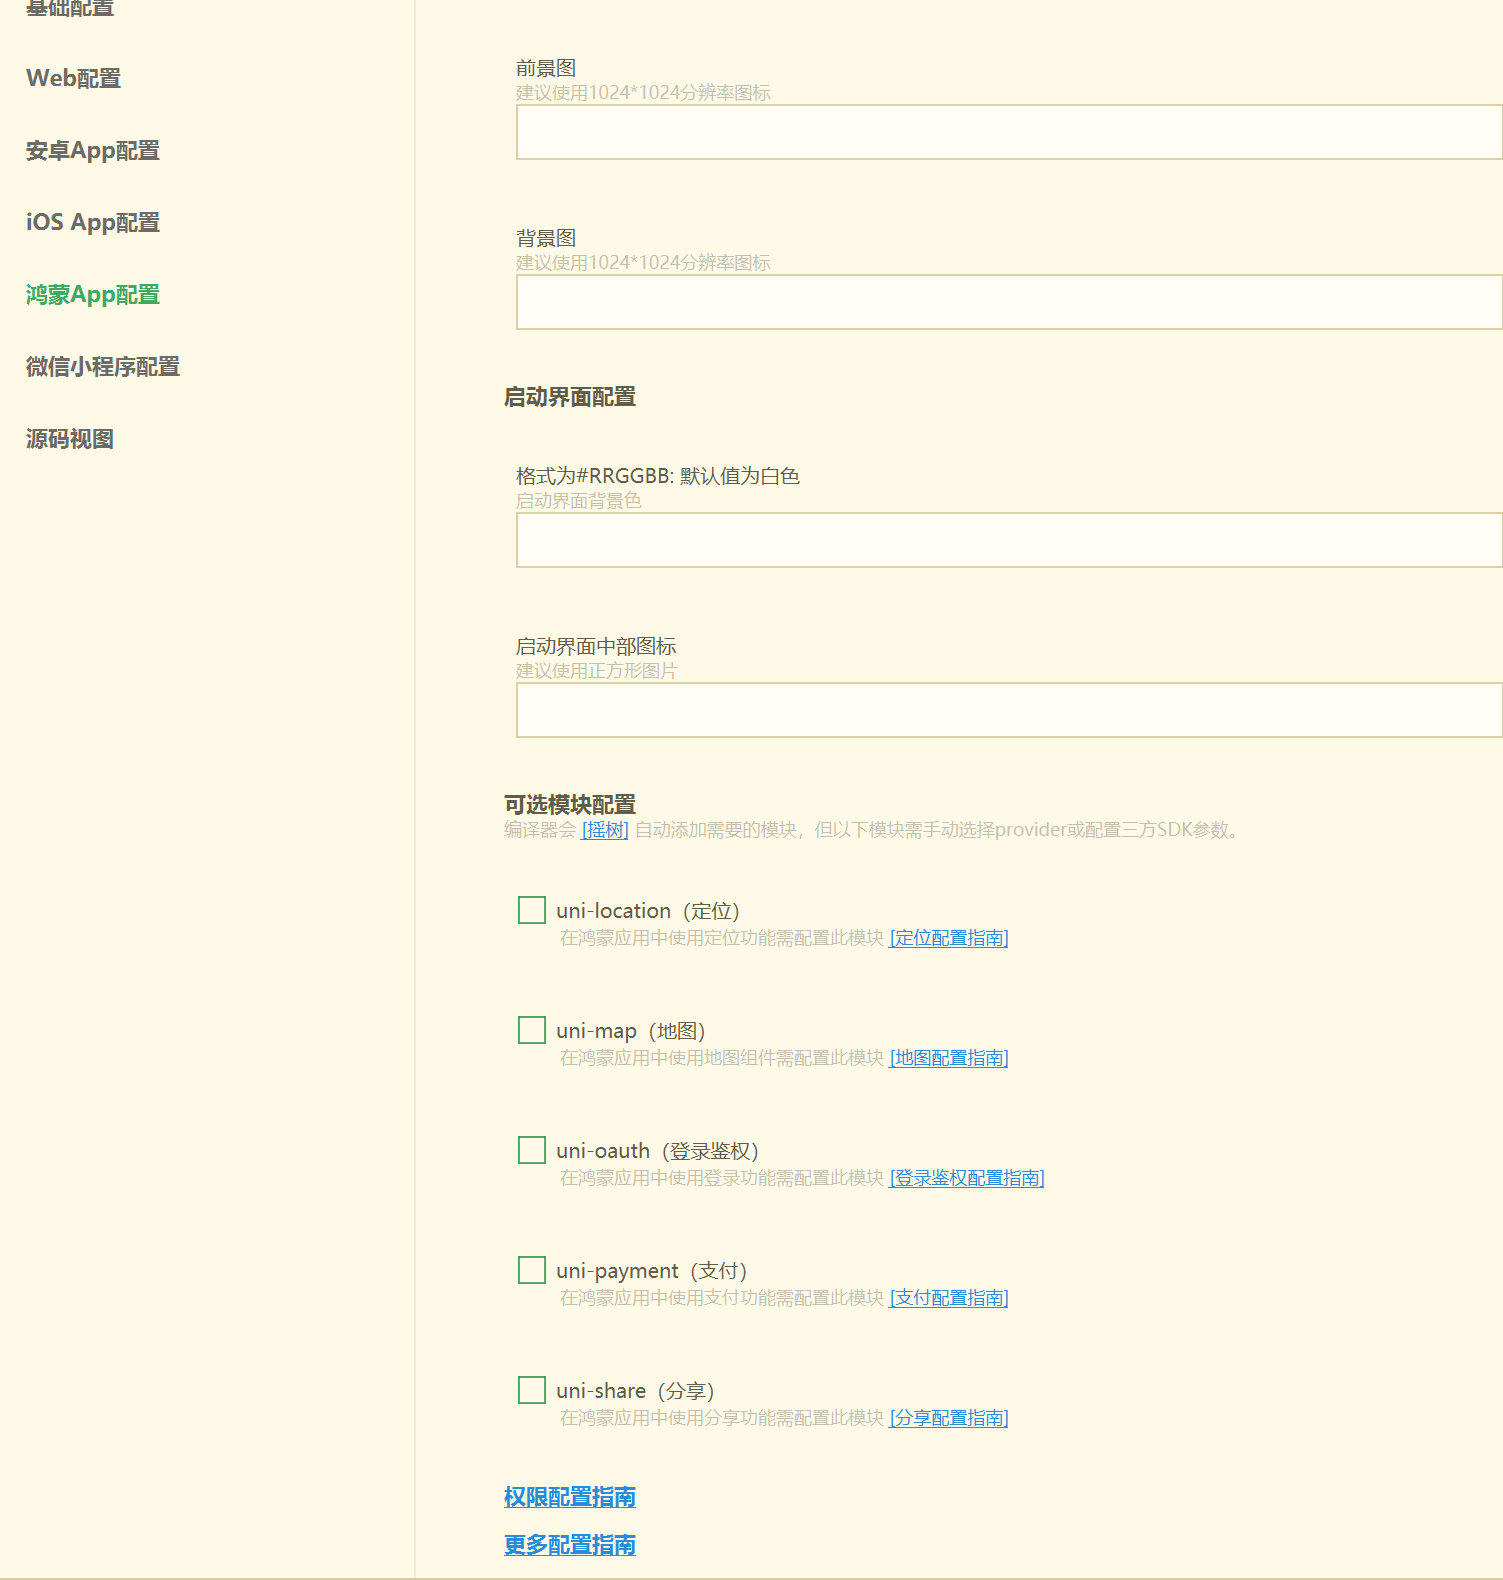Image resolution: width=1503 pixels, height=1580 pixels.
Task: Click the 更多配置指南 link
Action: pyautogui.click(x=570, y=1545)
